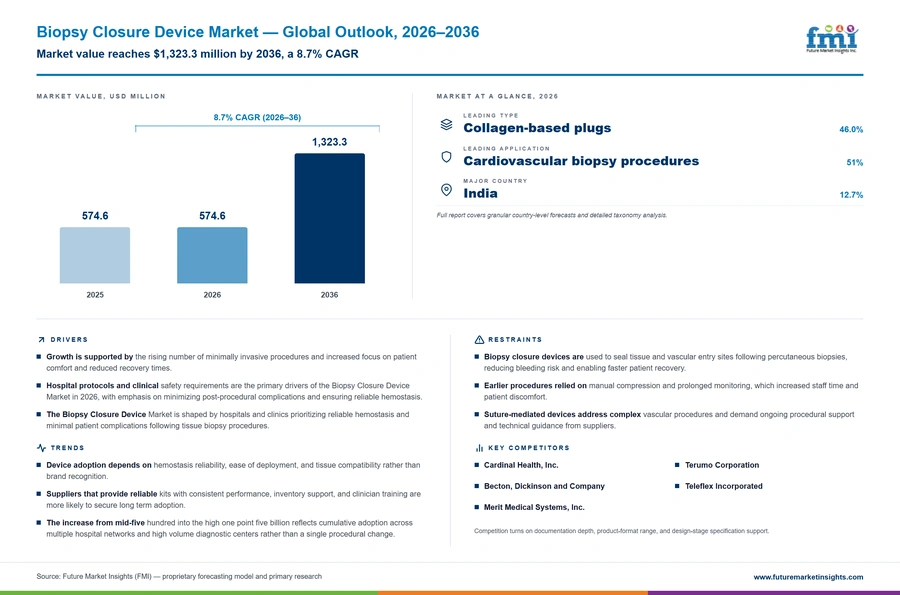
Task: Click the 'Trends' section heading
Action: [67, 448]
